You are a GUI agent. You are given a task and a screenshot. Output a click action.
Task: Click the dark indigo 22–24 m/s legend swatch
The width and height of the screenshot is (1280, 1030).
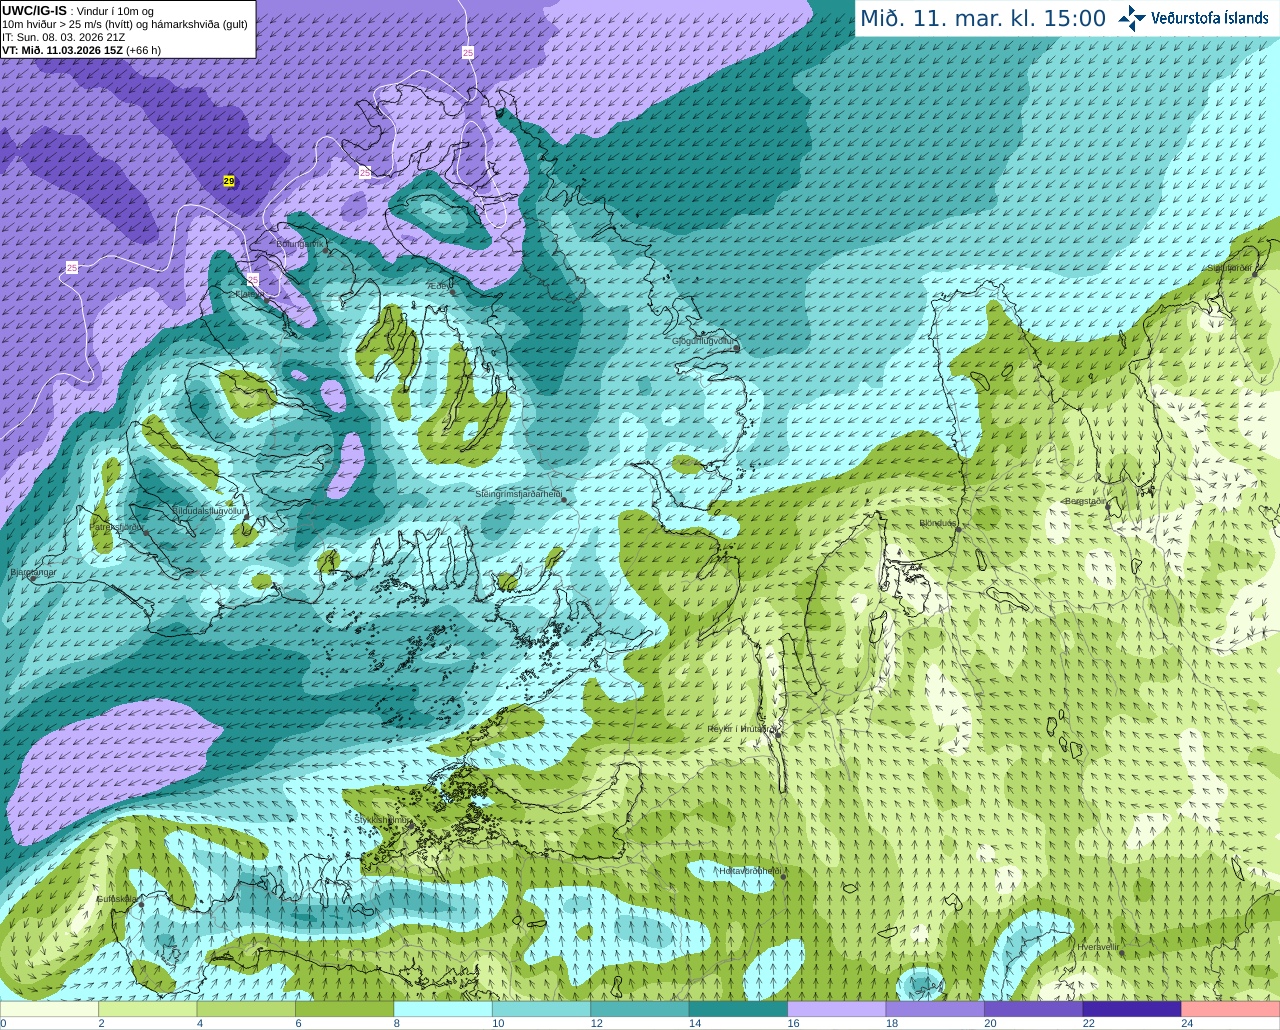click(1131, 1009)
